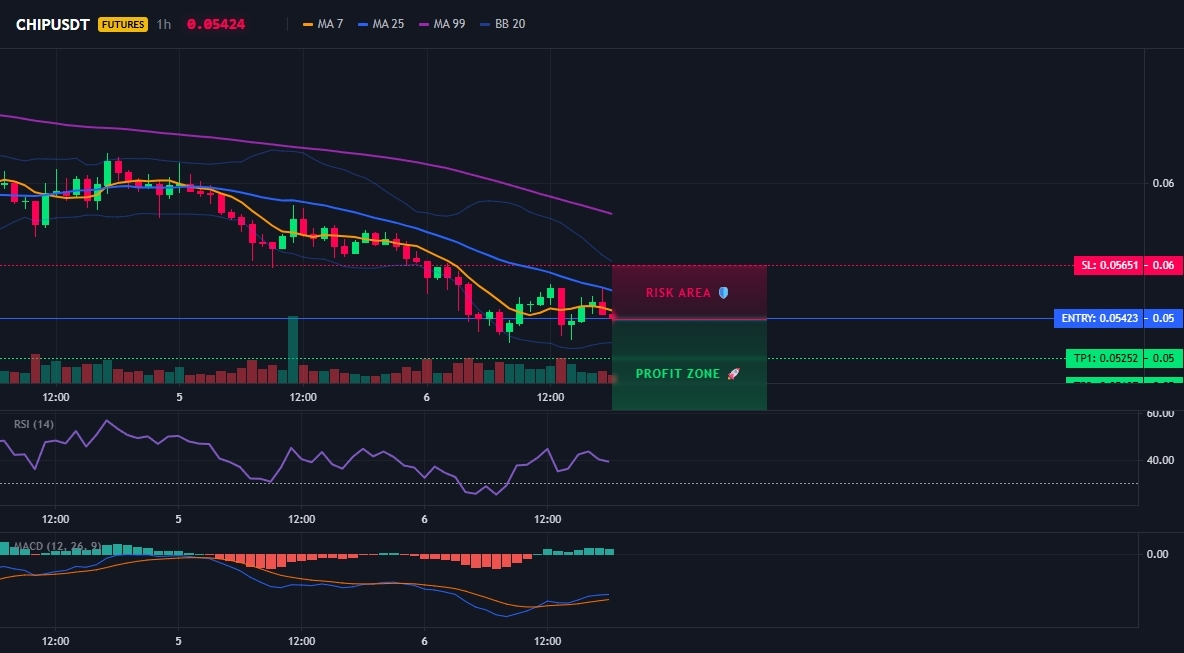Click the CHIPUSDT symbol name
1184x653 pixels.
coord(54,24)
